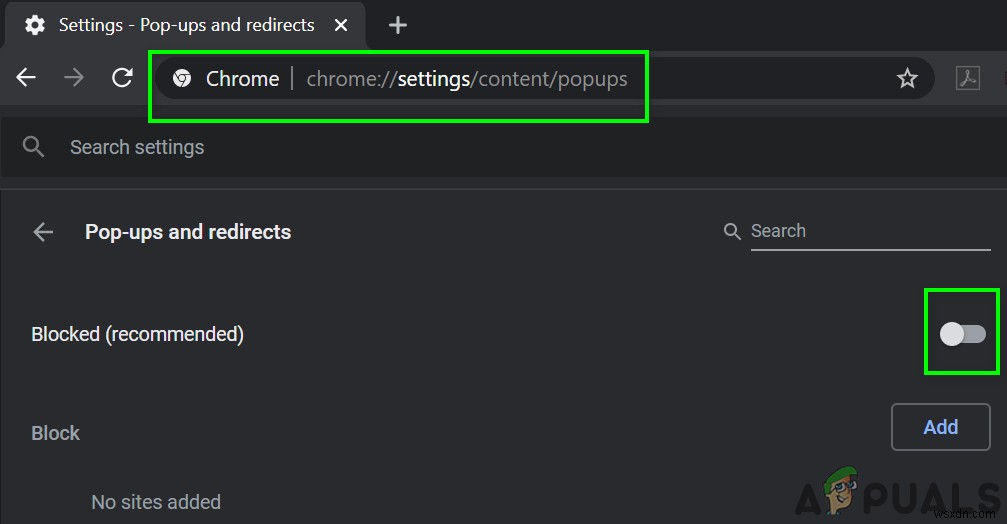The width and height of the screenshot is (1007, 524).
Task: Select the Settings - Pop-ups and redirects tab
Action: pyautogui.click(x=186, y=25)
